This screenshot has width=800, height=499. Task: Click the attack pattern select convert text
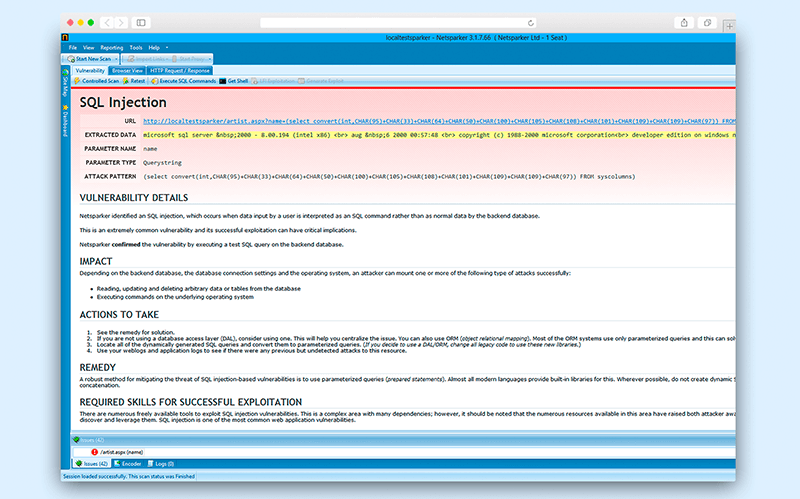tap(389, 177)
